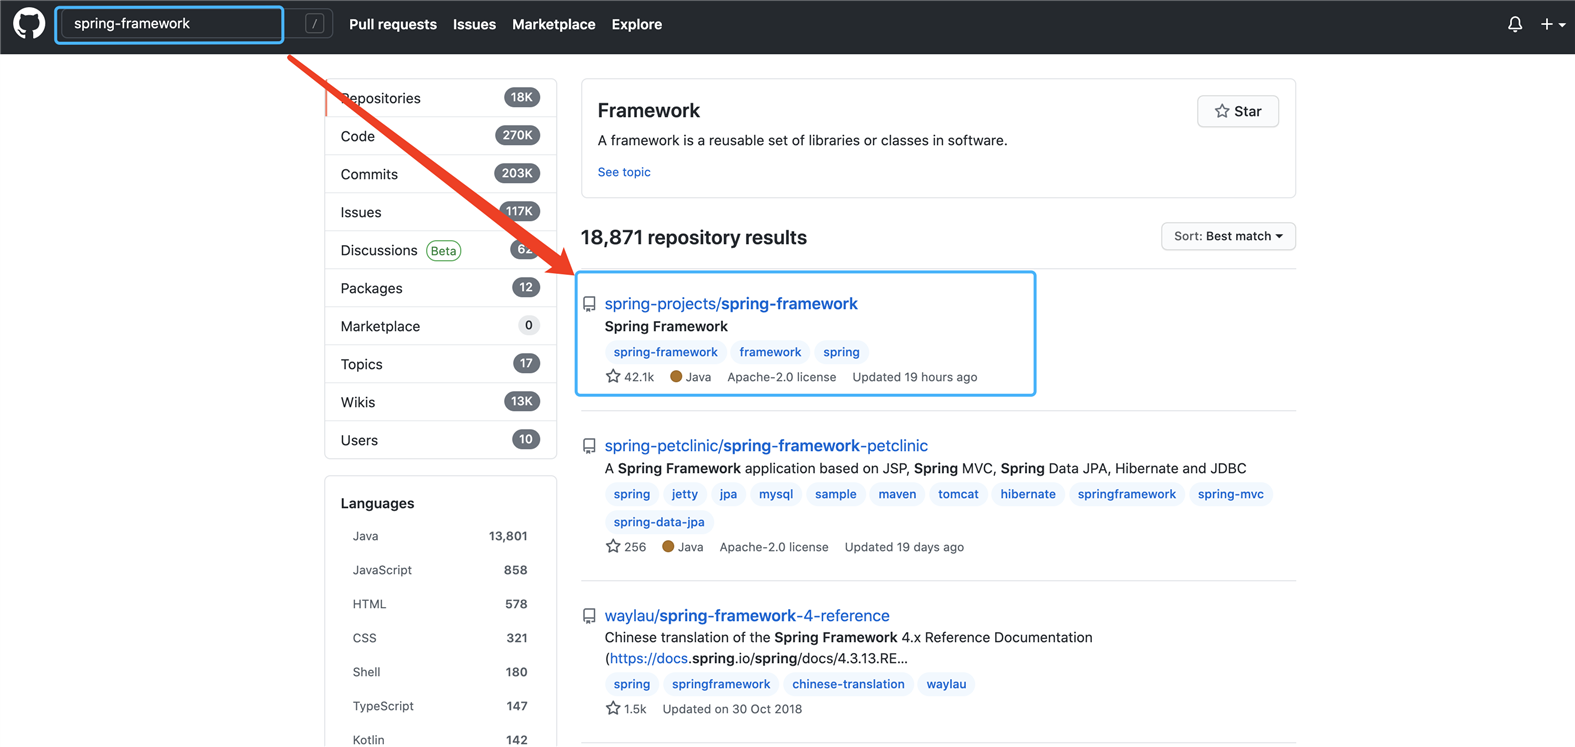This screenshot has height=747, width=1575.
Task: Select the Discussions Beta filter
Action: coord(441,250)
